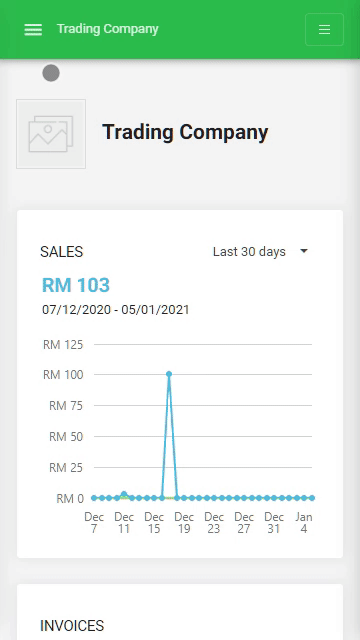Image resolution: width=360 pixels, height=640 pixels.
Task: Open the Last 30 days dropdown
Action: tap(260, 252)
